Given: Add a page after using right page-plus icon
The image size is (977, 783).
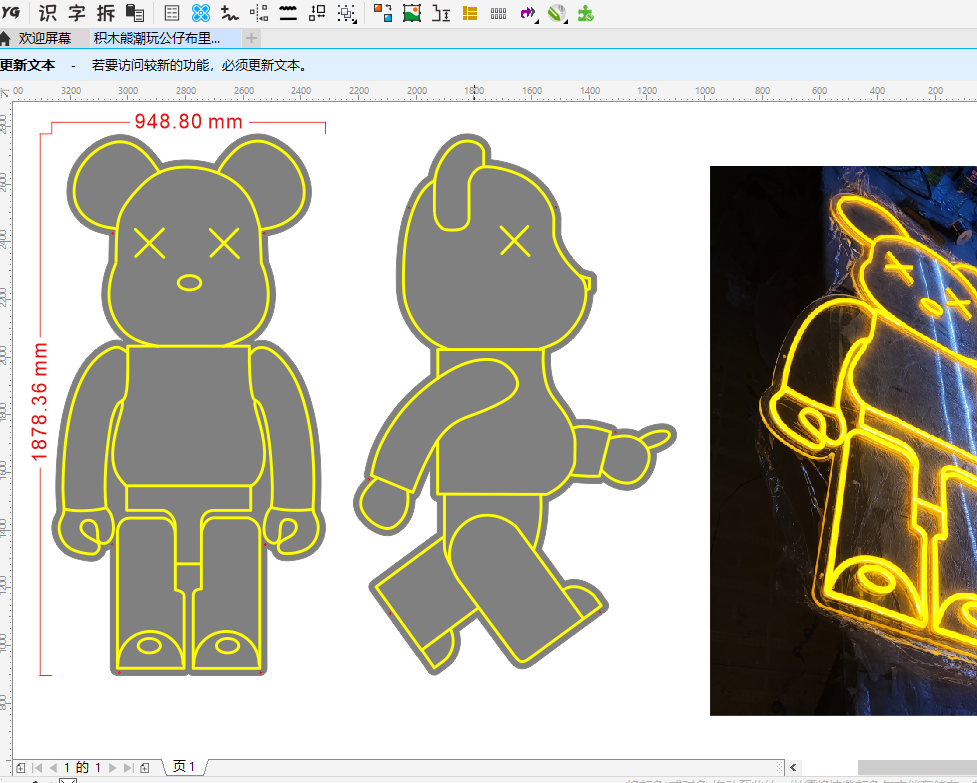Looking at the screenshot, I should pos(145,768).
